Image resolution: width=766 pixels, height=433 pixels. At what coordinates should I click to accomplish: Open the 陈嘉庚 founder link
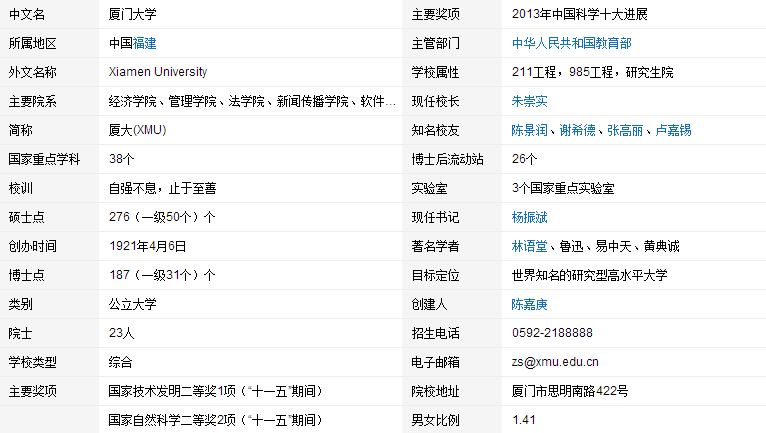click(x=529, y=304)
